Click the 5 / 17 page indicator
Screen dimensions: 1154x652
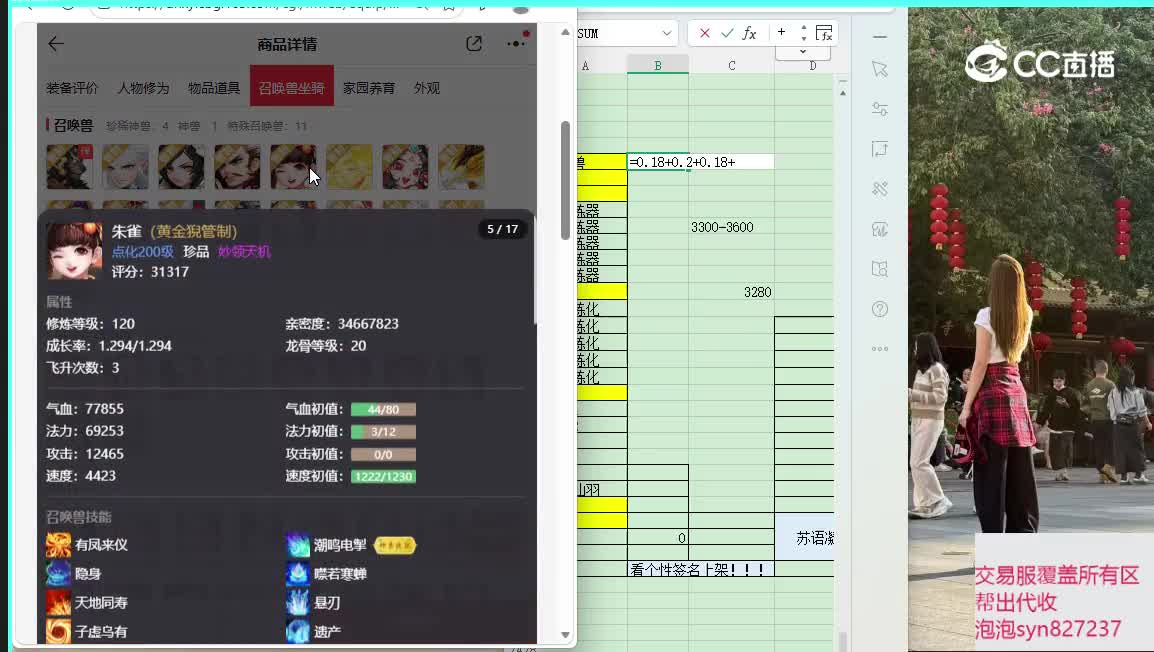(x=502, y=229)
